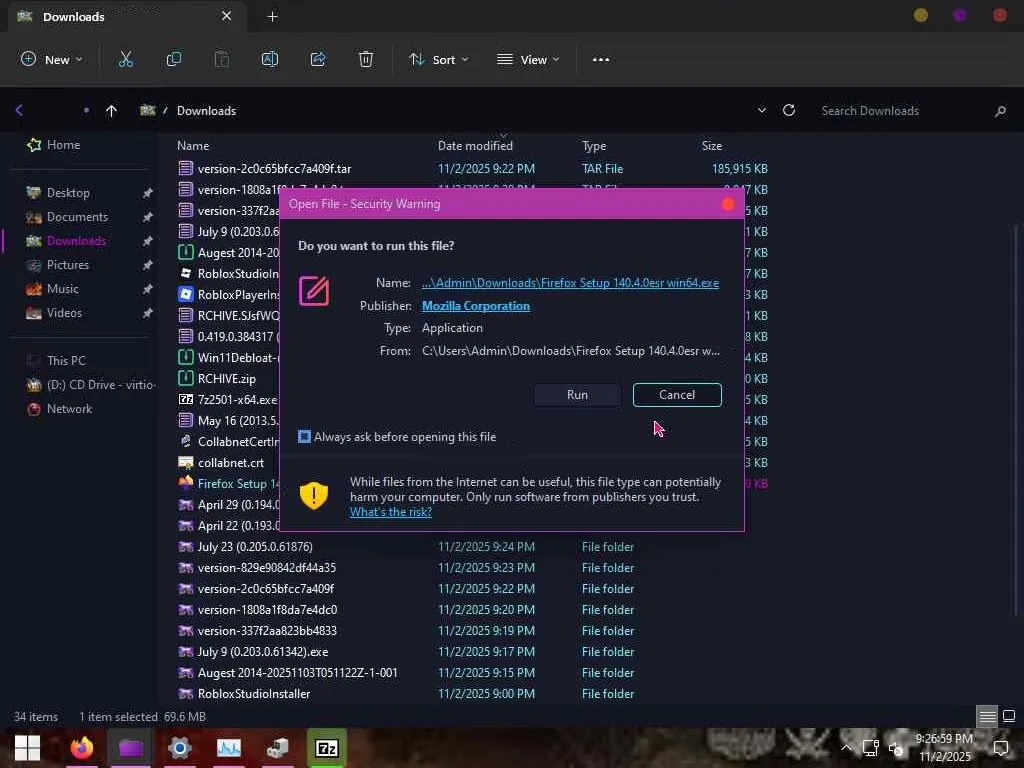This screenshot has height=768, width=1024.
Task: Select the RCHIVE.zip file
Action: (227, 378)
